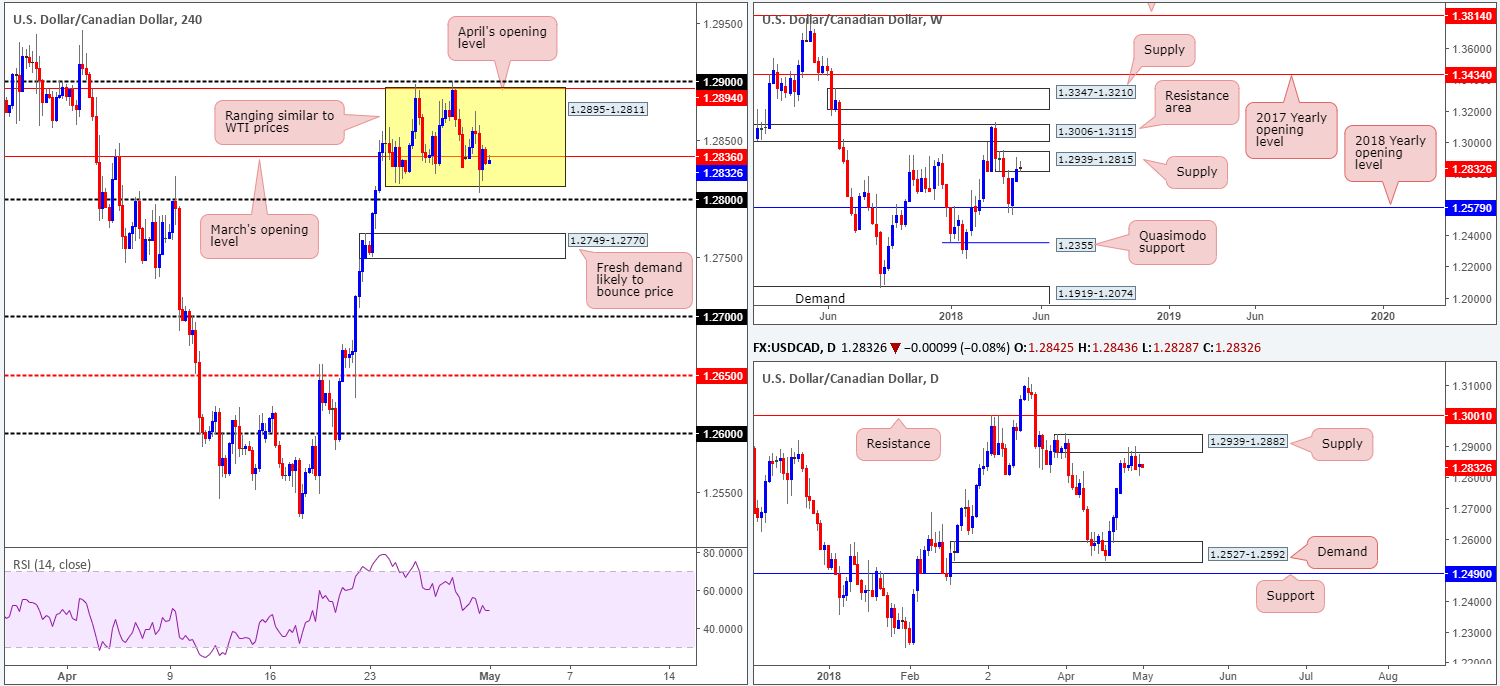Select the 1.2939-1.2815 weekly supply label
Screen dimensions: 1500x686
[x=1094, y=159]
